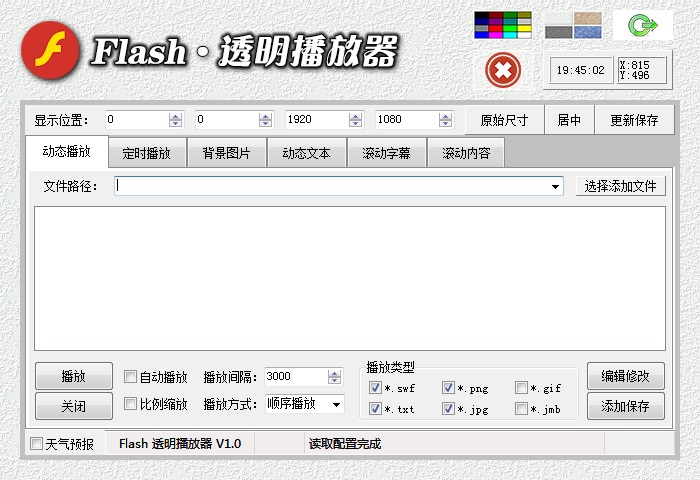
Task: Decrease 播放间隔 value with down arrow
Action: coord(334,380)
